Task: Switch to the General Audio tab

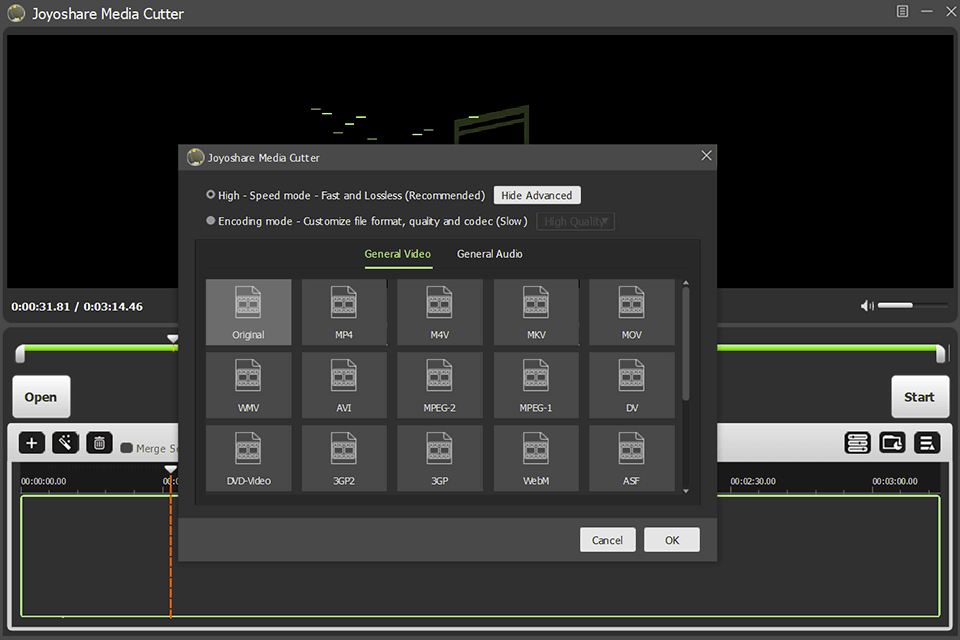Action: (489, 254)
